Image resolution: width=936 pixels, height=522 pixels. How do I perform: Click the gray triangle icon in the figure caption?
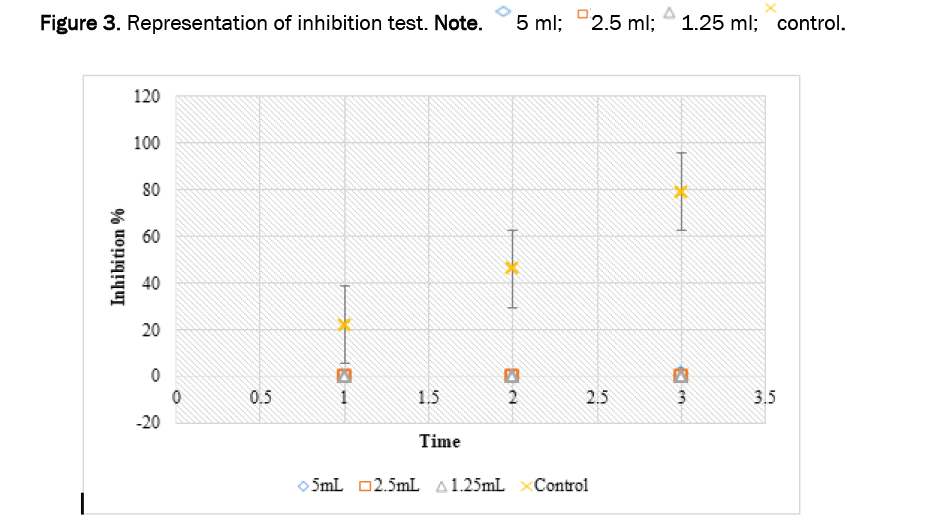670,13
